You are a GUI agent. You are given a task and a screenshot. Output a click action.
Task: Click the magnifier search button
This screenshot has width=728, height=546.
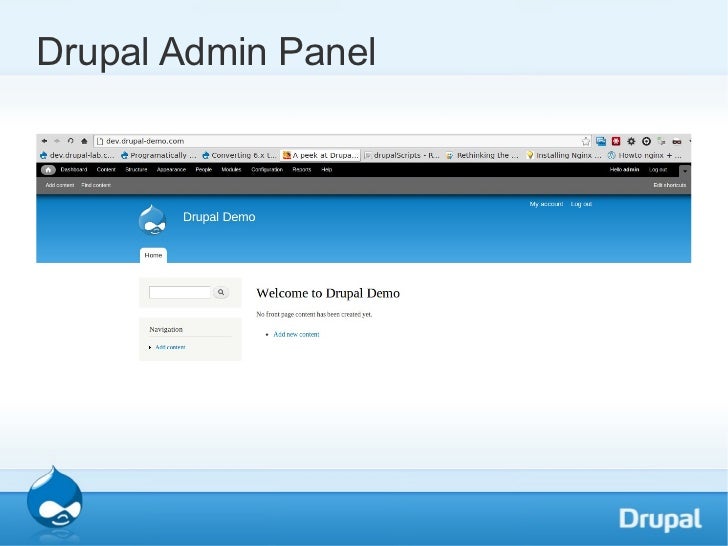[221, 292]
